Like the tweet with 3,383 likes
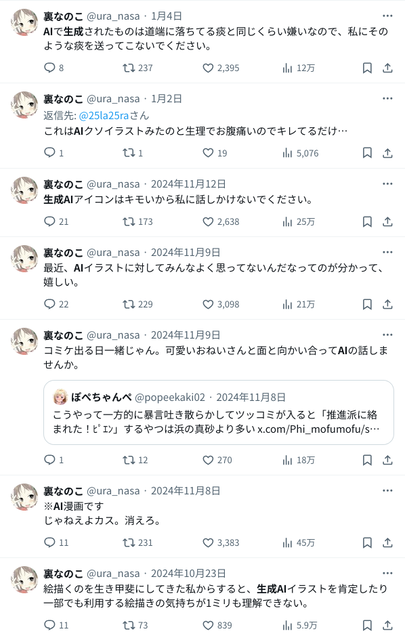405x640 pixels. click(x=221, y=543)
